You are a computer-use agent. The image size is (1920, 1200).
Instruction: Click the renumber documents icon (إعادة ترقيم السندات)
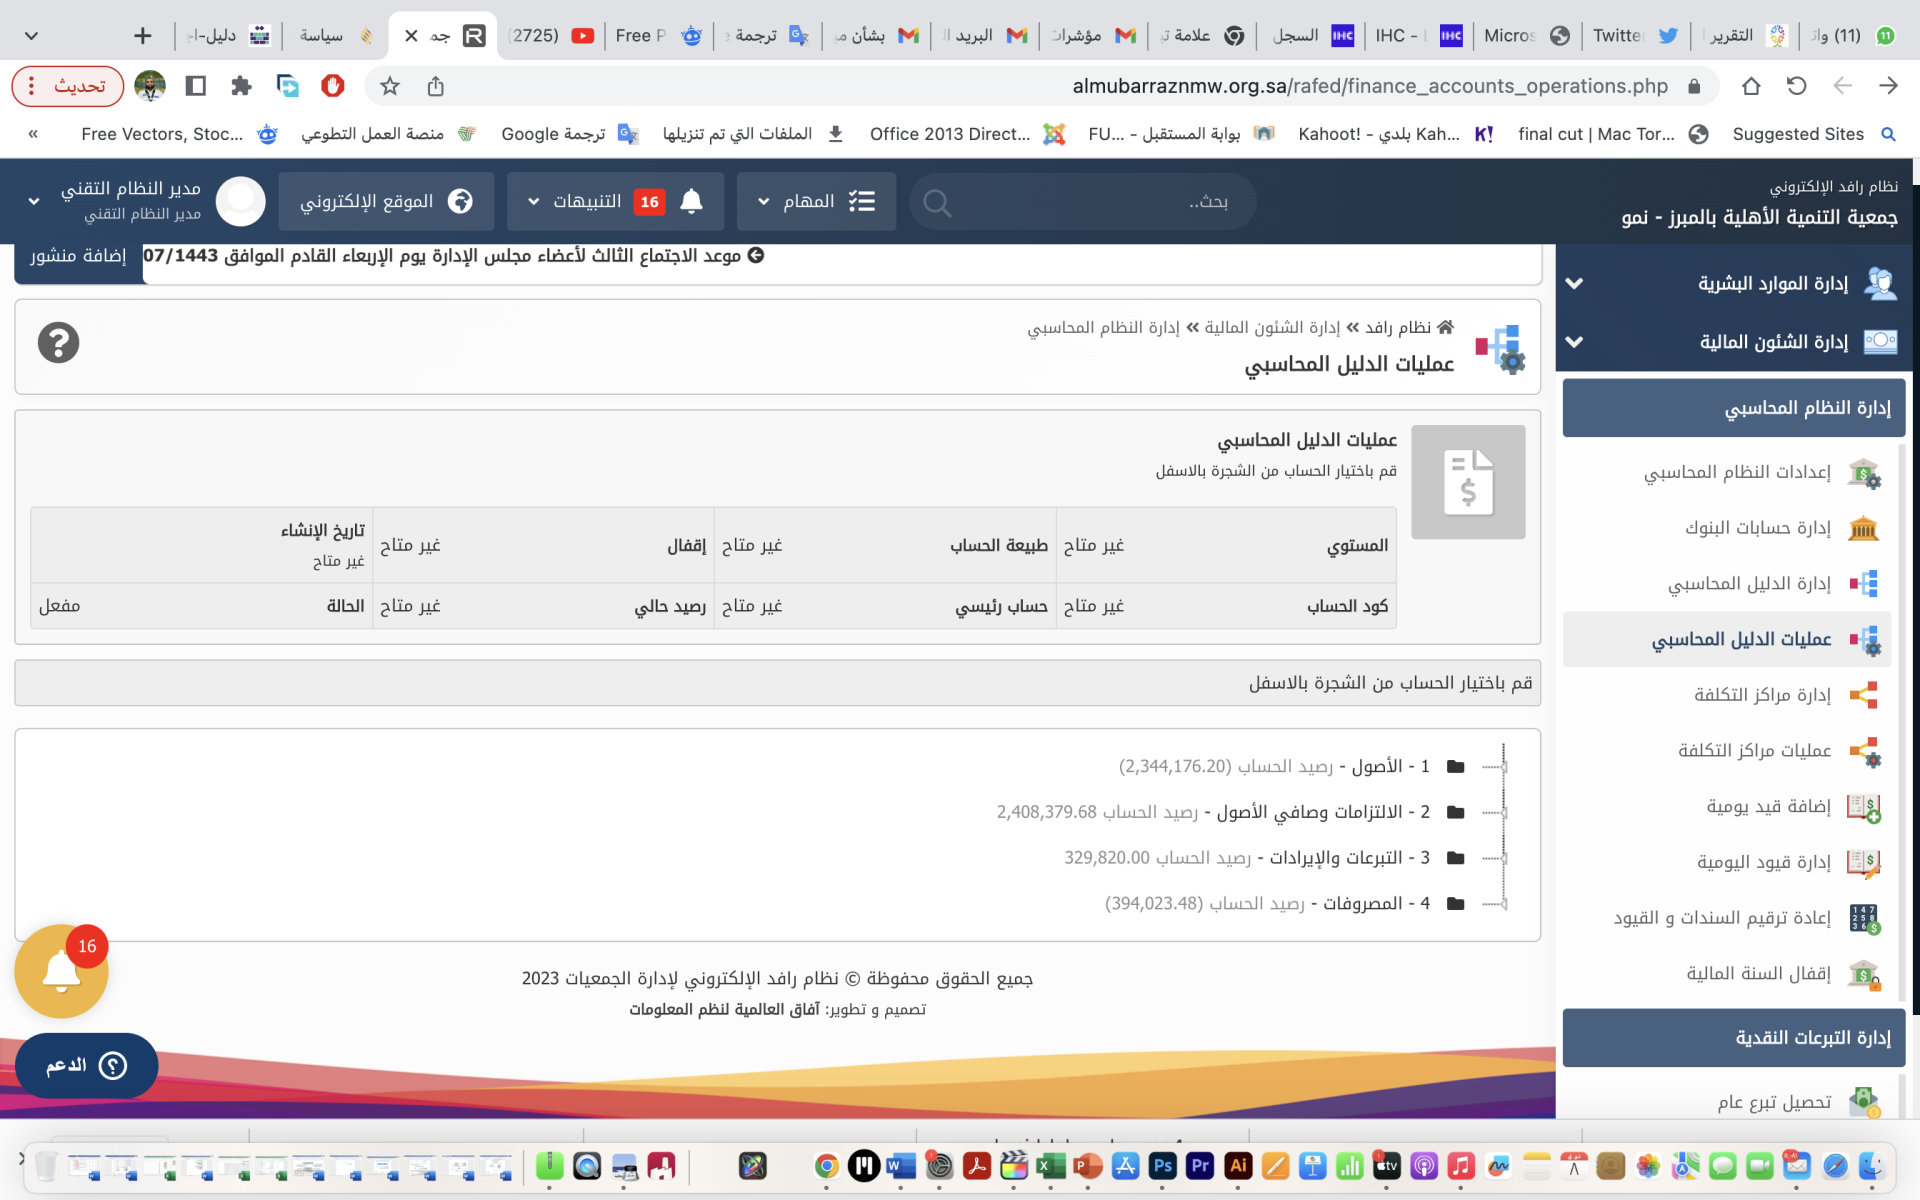tap(1863, 918)
